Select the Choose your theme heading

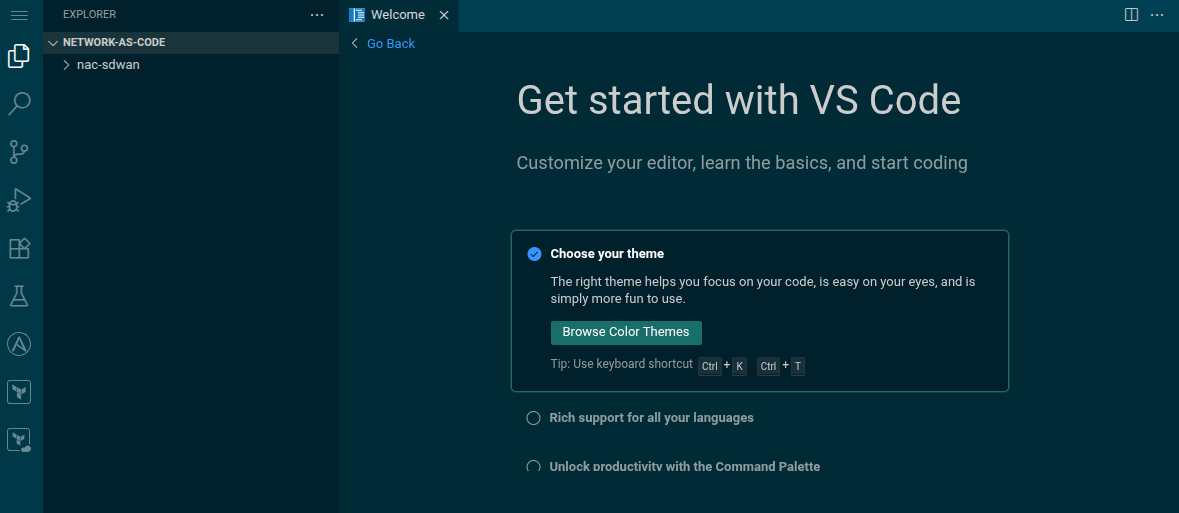(x=607, y=253)
